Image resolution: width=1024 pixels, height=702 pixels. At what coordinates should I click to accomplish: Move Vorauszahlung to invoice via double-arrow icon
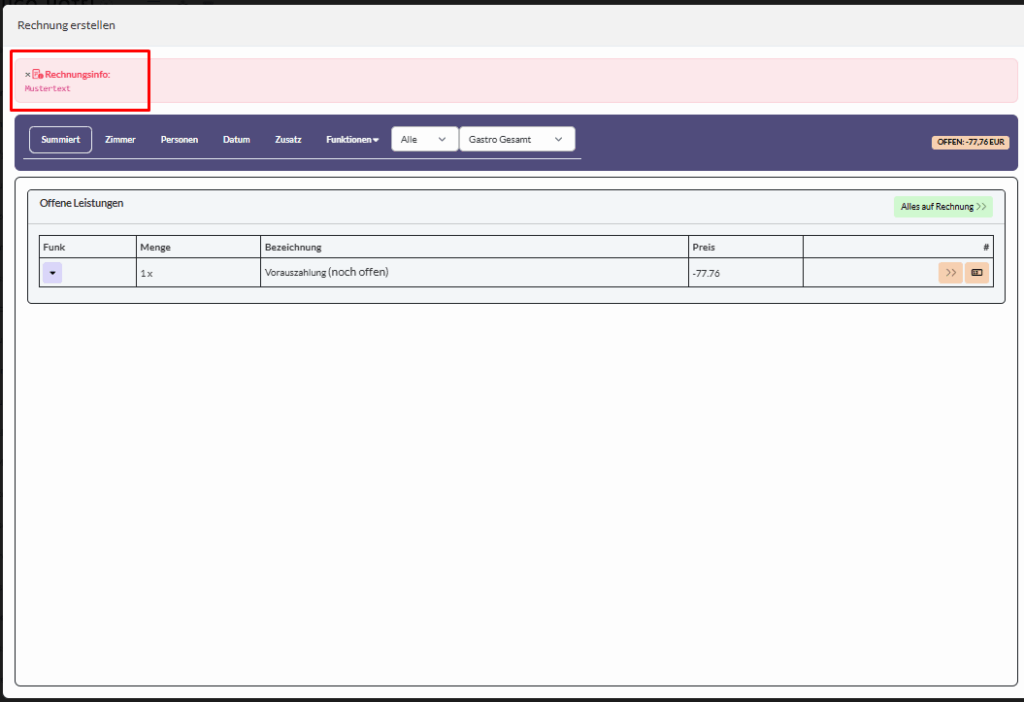coord(950,272)
